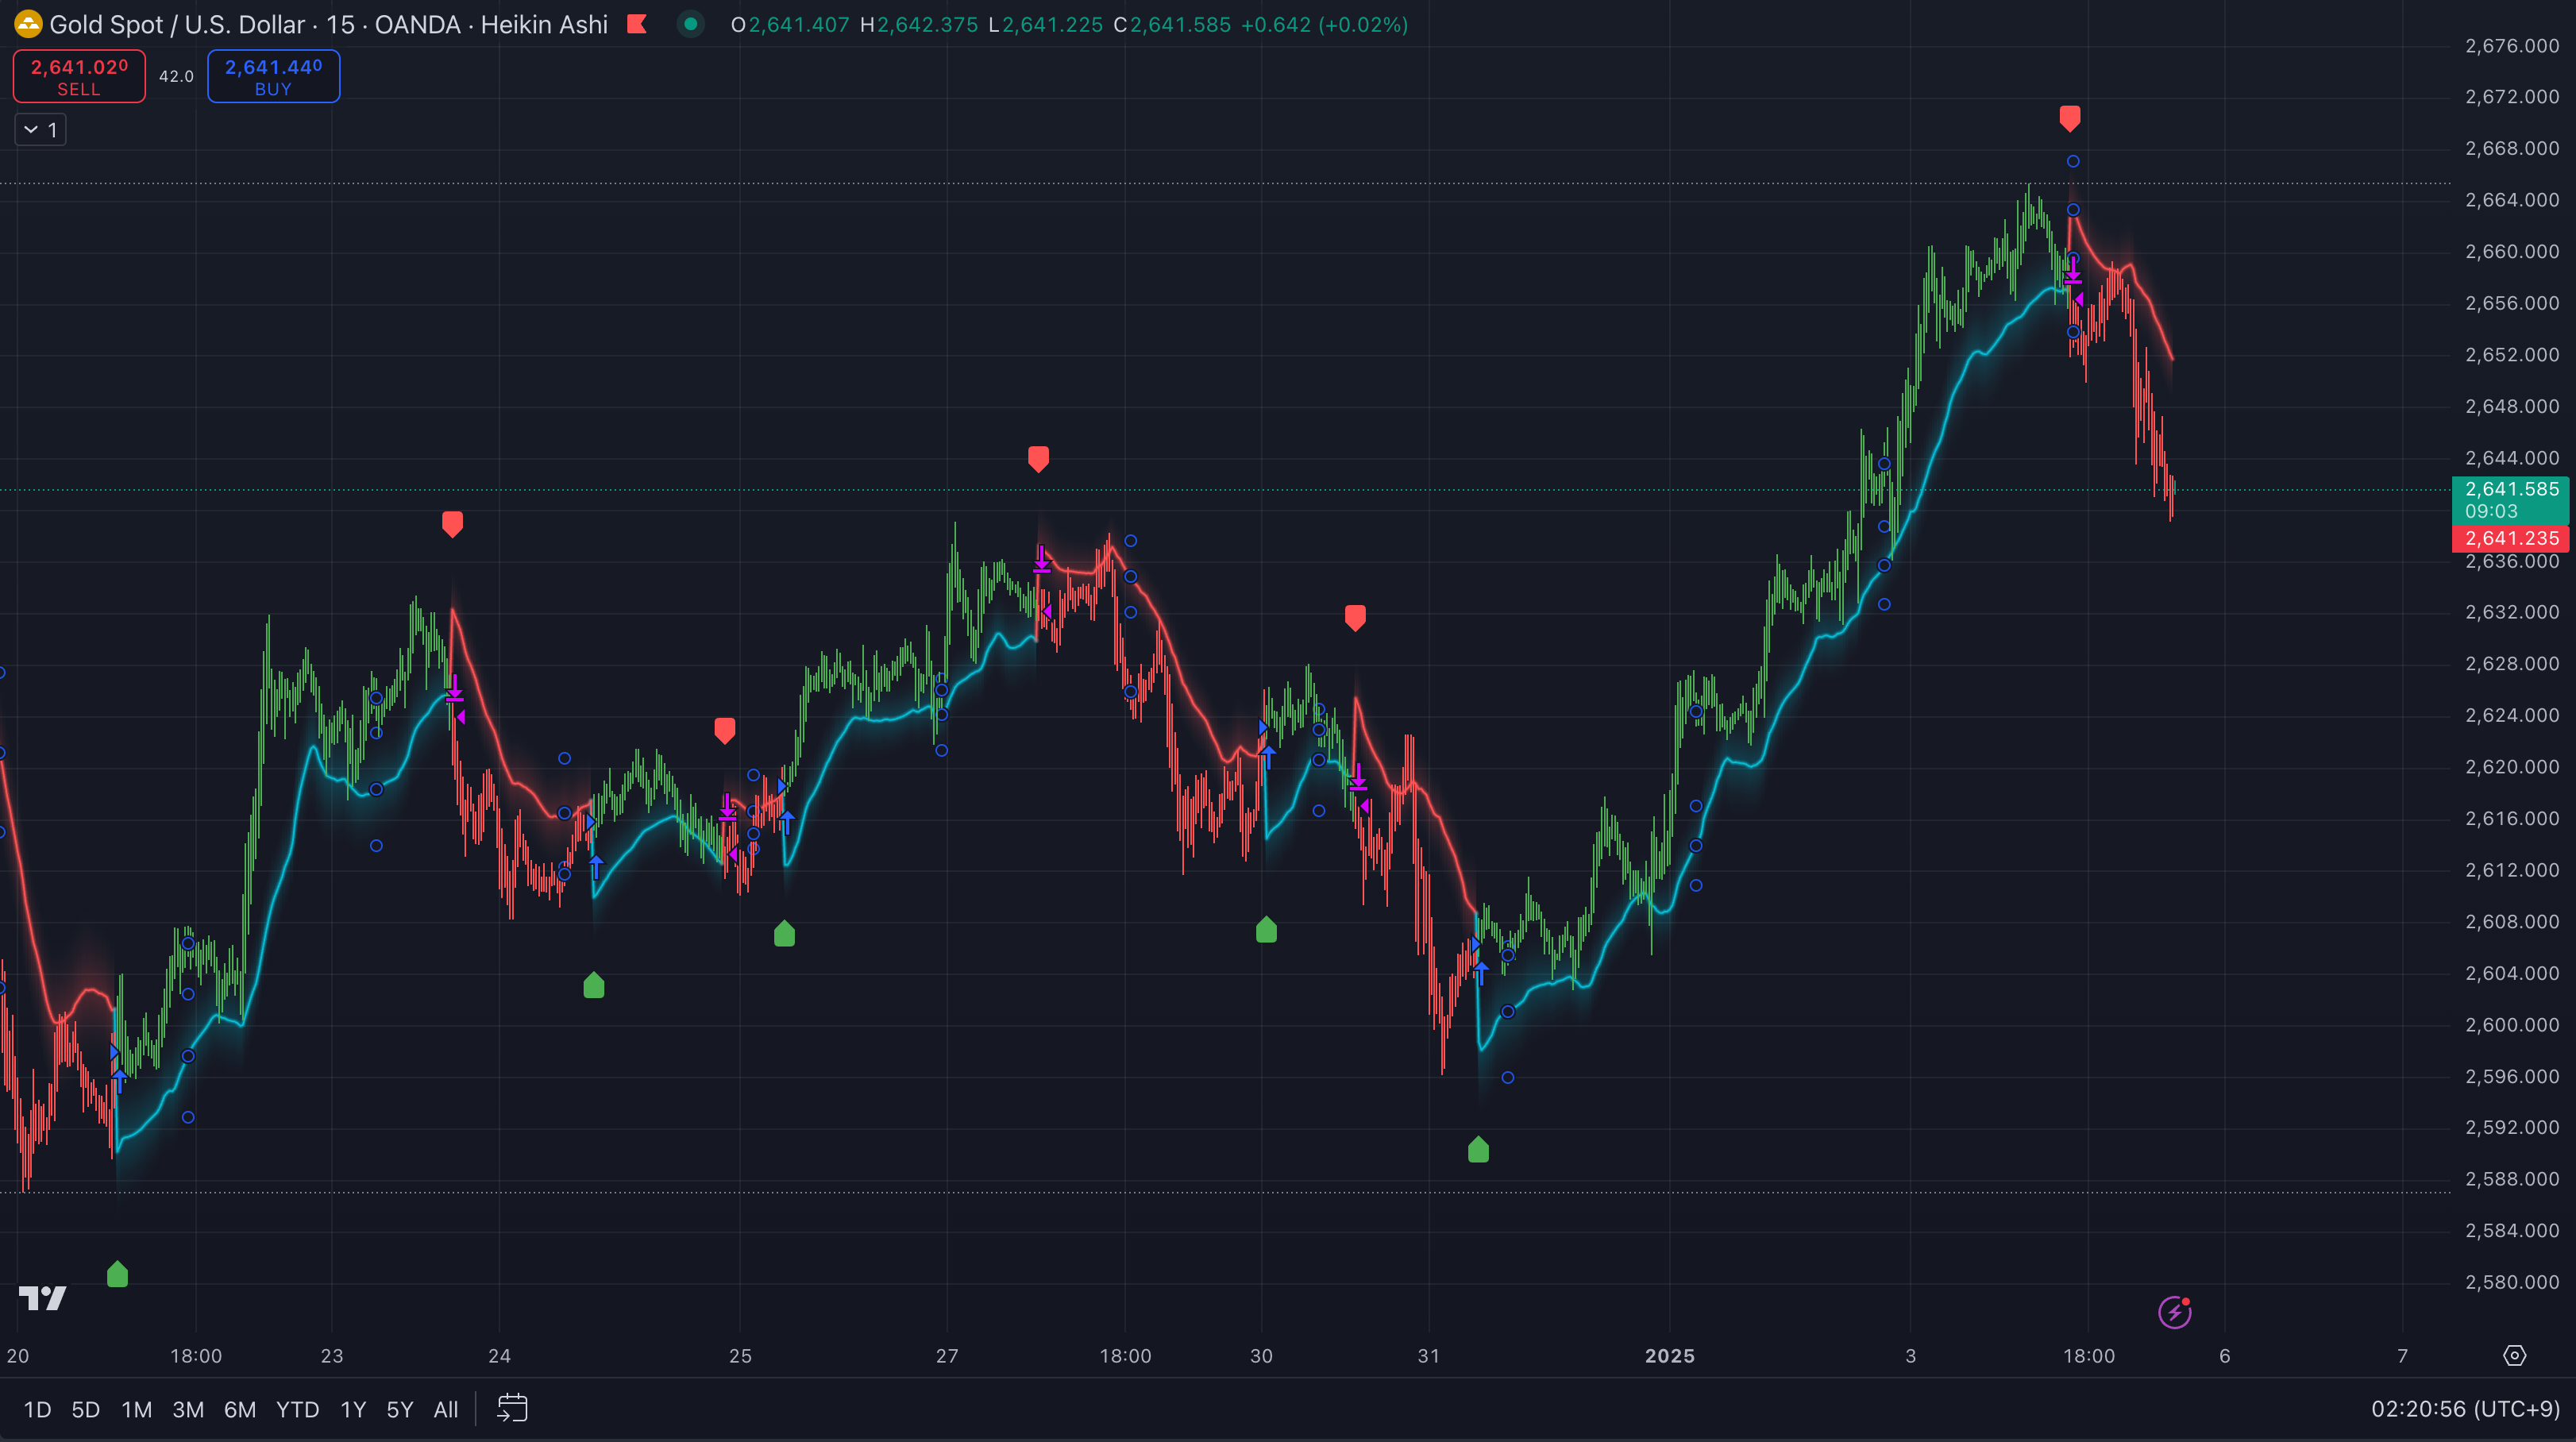Click the +0.642 (+0.02%) change value
The width and height of the screenshot is (2576, 1442).
coord(1324,24)
